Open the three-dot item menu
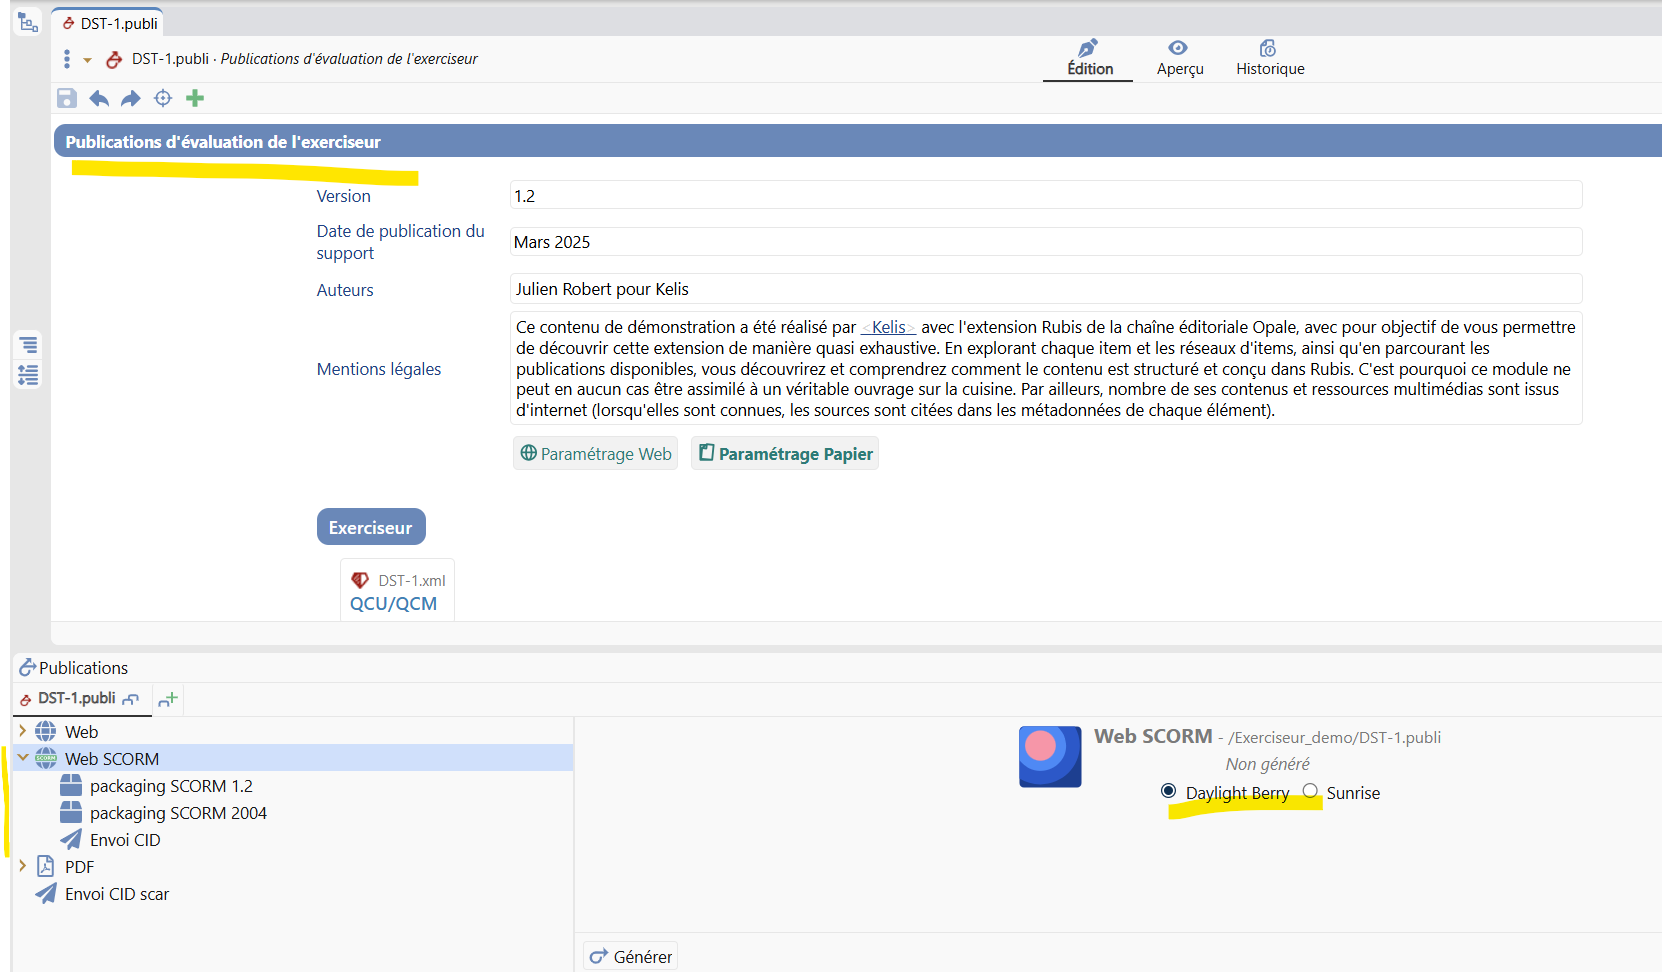Screen dimensions: 1662x972 tap(67, 60)
